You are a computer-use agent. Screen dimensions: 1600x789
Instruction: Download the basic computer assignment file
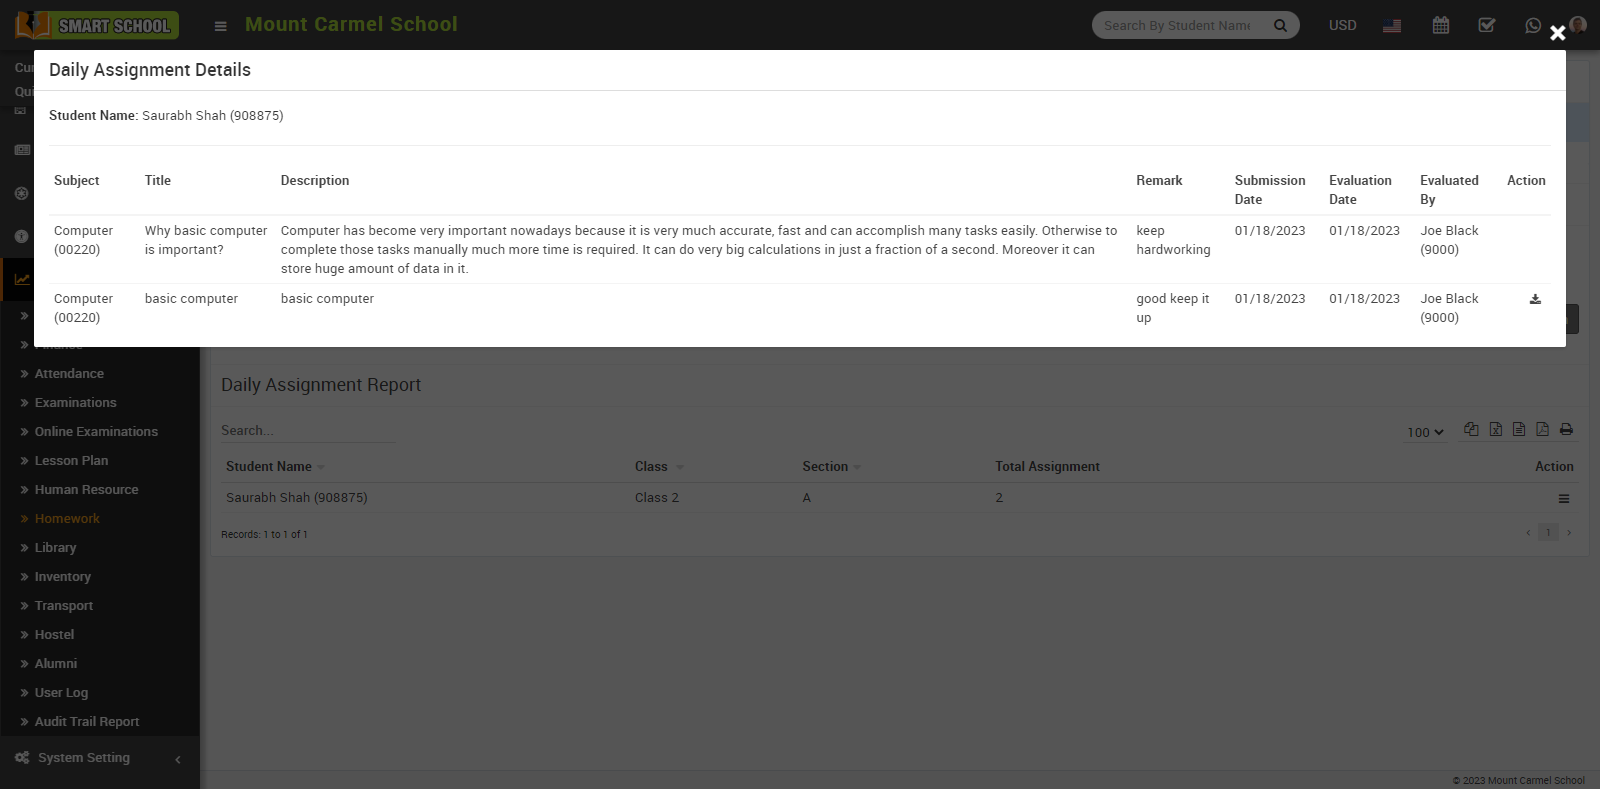tap(1535, 299)
